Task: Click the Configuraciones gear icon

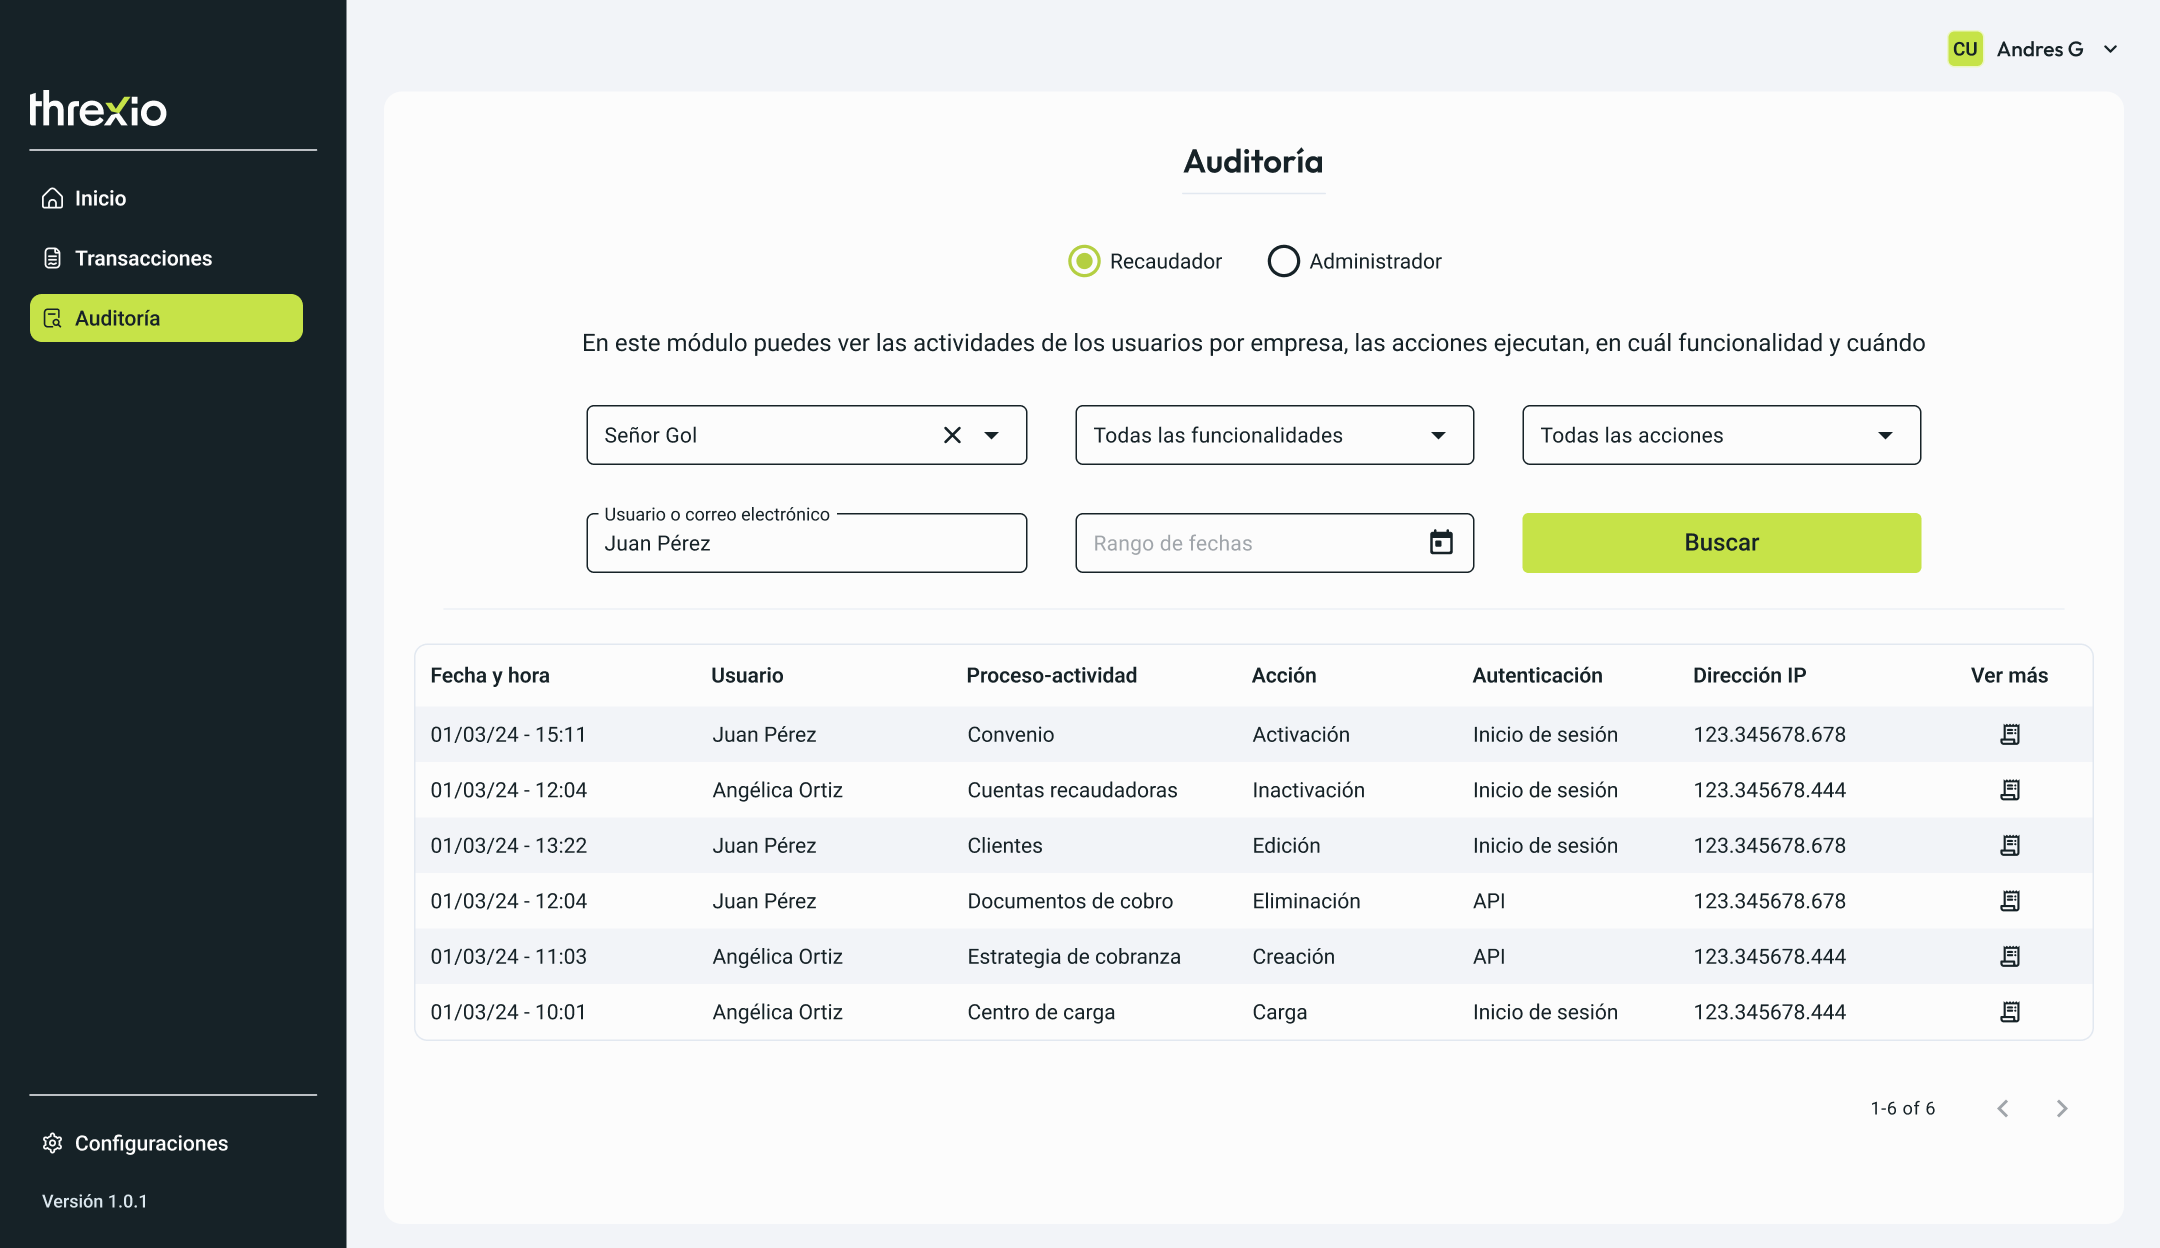Action: click(x=53, y=1143)
